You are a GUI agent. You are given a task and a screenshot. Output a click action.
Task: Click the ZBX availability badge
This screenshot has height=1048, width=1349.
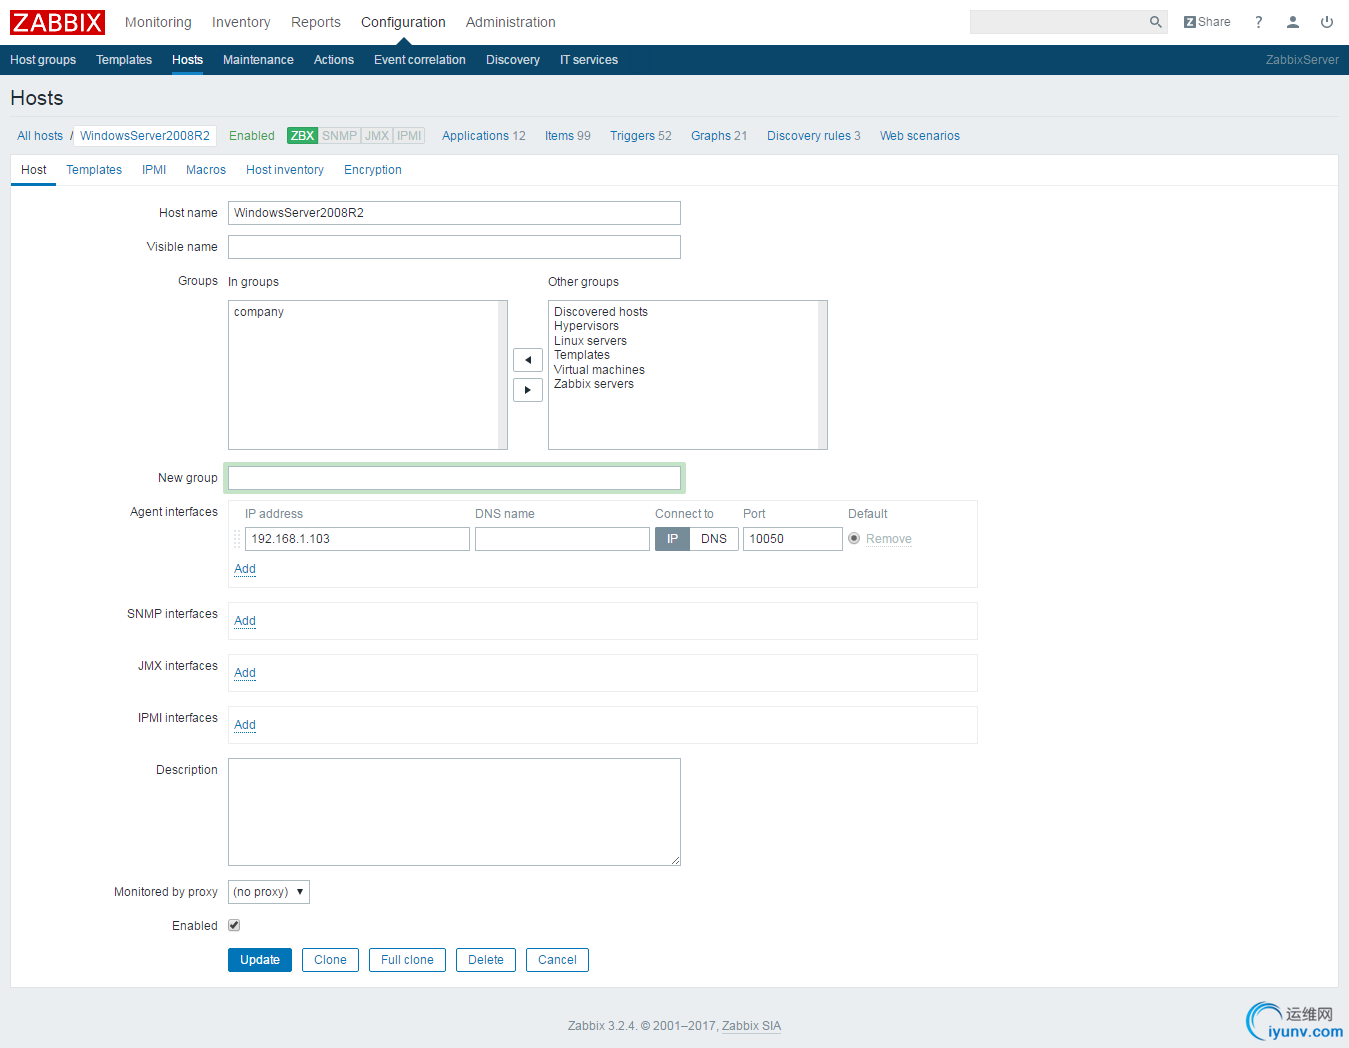(302, 136)
